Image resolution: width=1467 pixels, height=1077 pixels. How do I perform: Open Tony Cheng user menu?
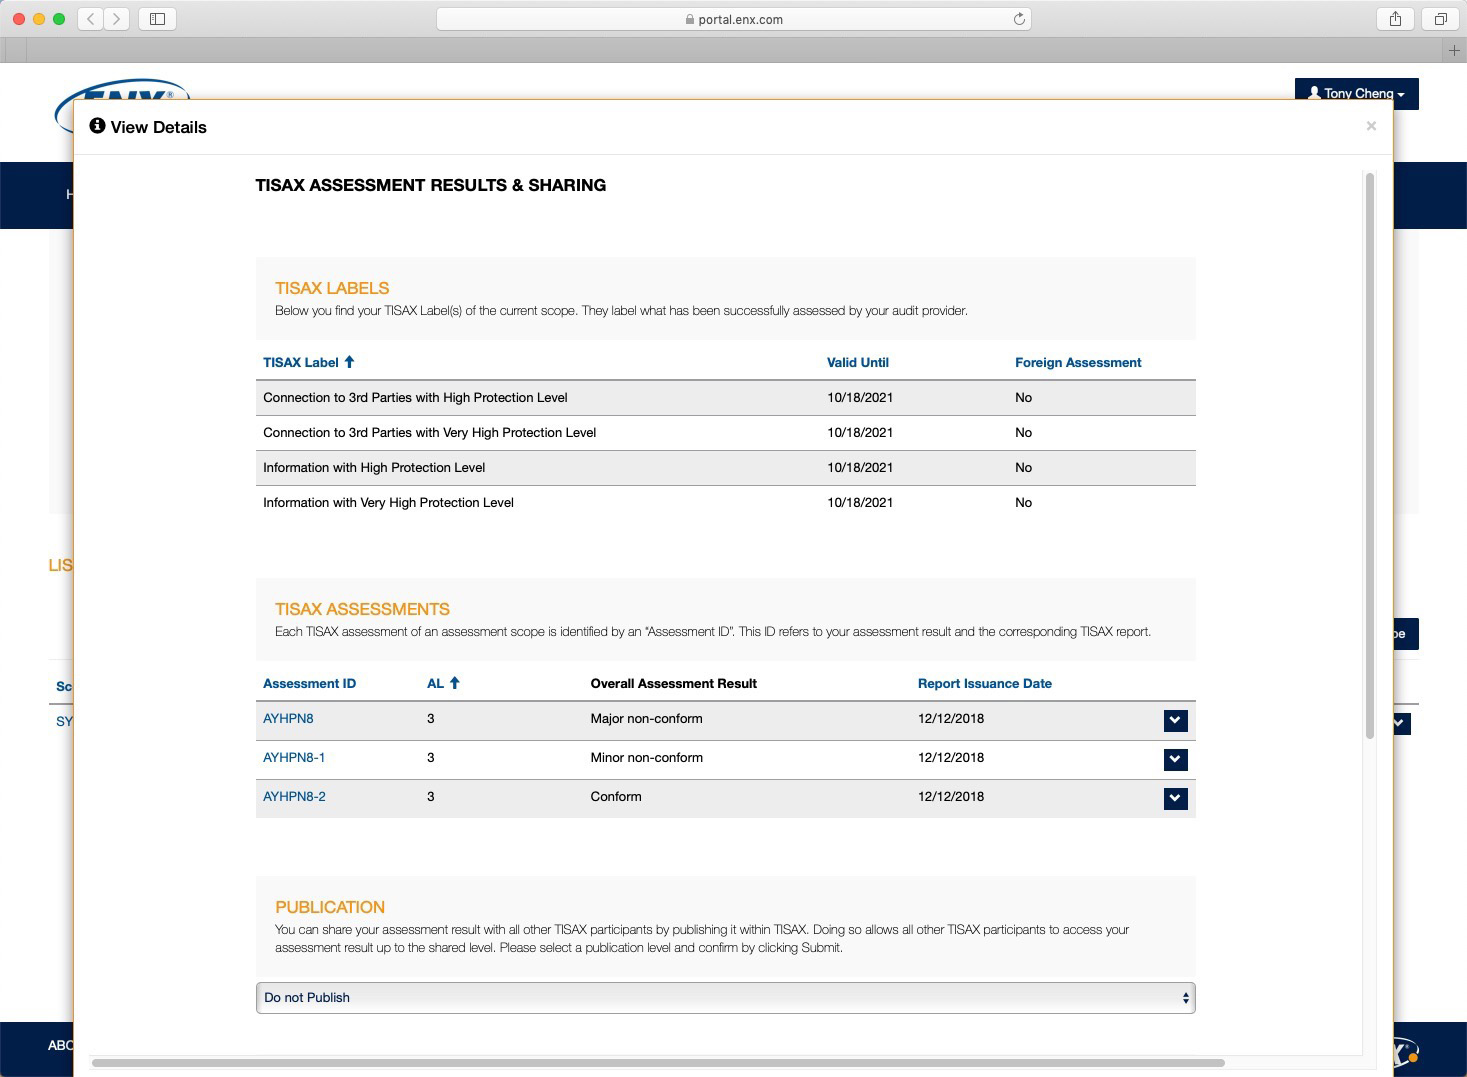[x=1356, y=93]
